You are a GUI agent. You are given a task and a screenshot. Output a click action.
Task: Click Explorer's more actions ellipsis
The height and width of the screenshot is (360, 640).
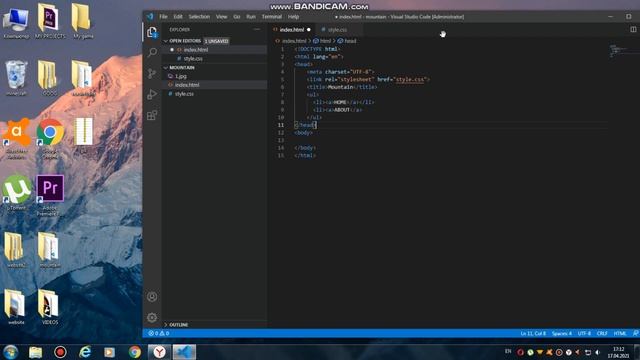pyautogui.click(x=257, y=29)
